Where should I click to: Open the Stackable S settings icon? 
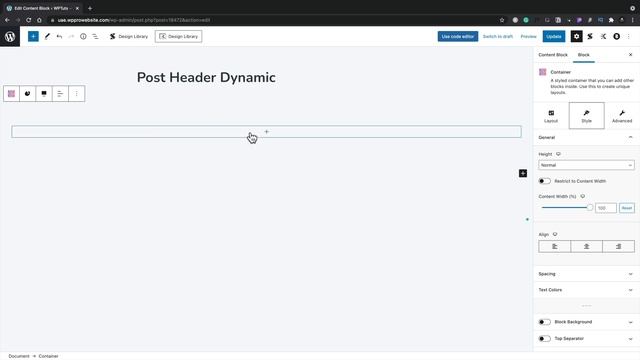pos(590,36)
